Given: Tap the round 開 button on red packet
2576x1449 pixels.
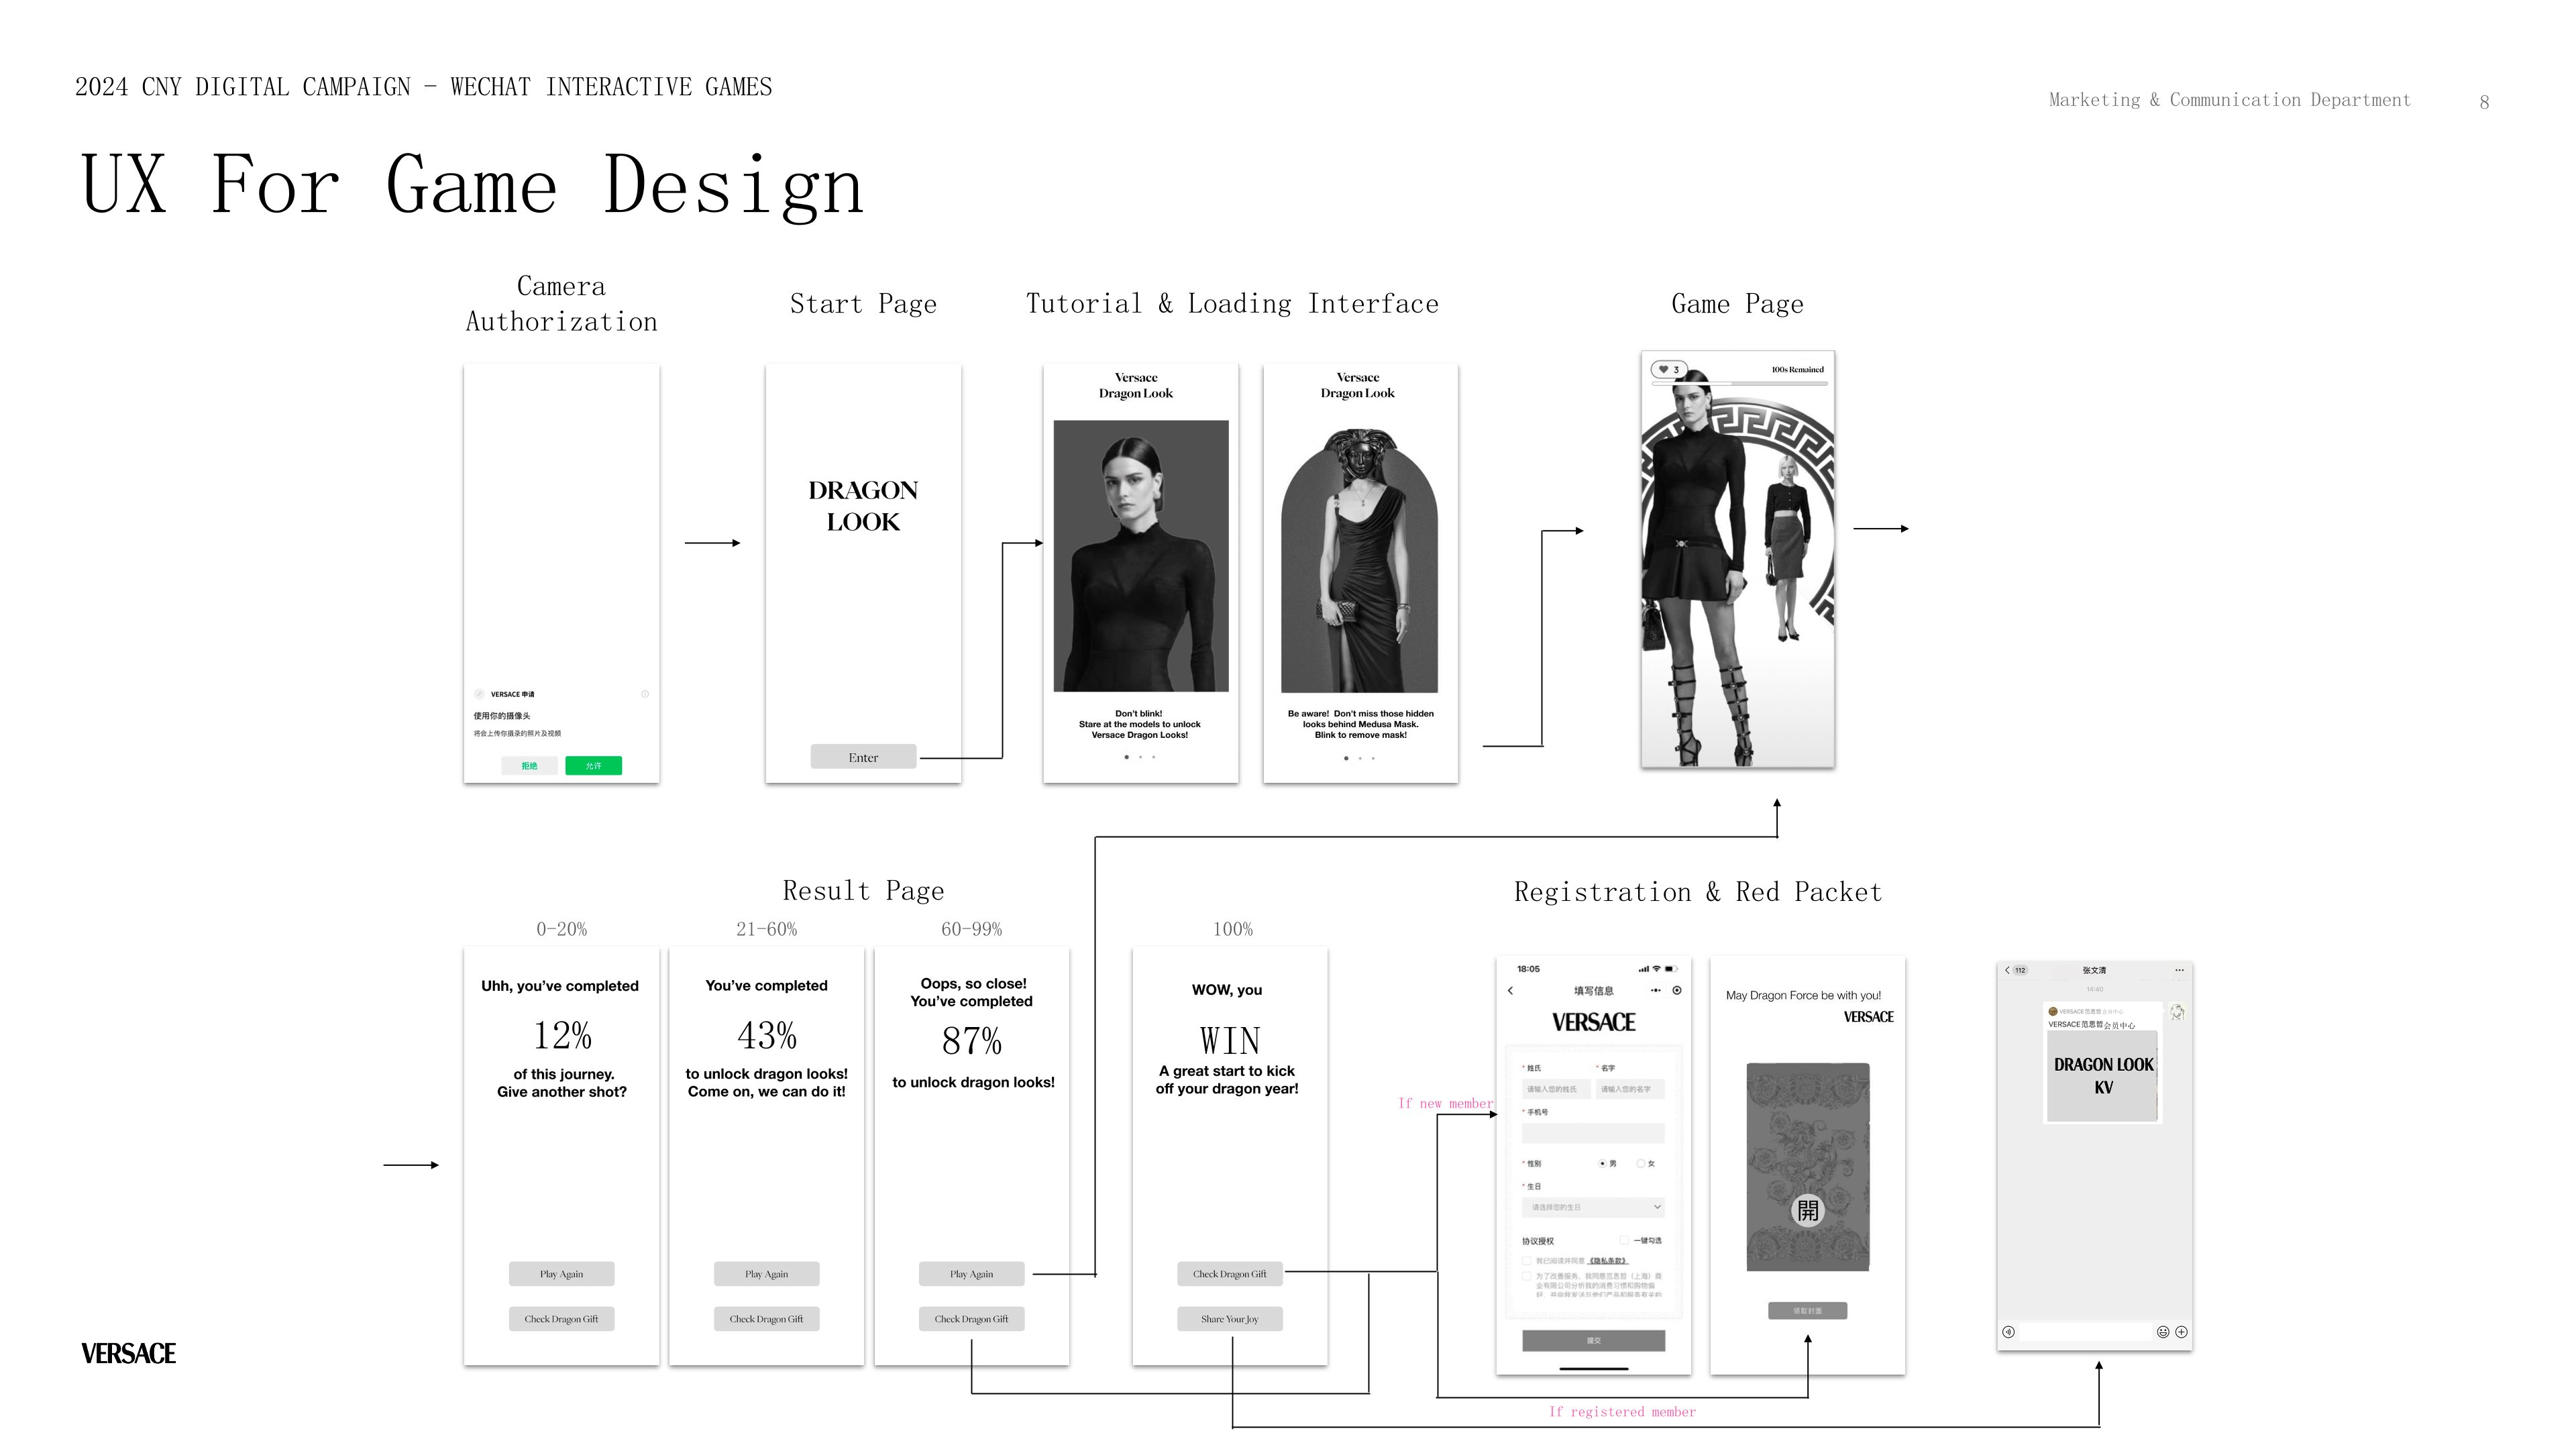Looking at the screenshot, I should 1807,1211.
